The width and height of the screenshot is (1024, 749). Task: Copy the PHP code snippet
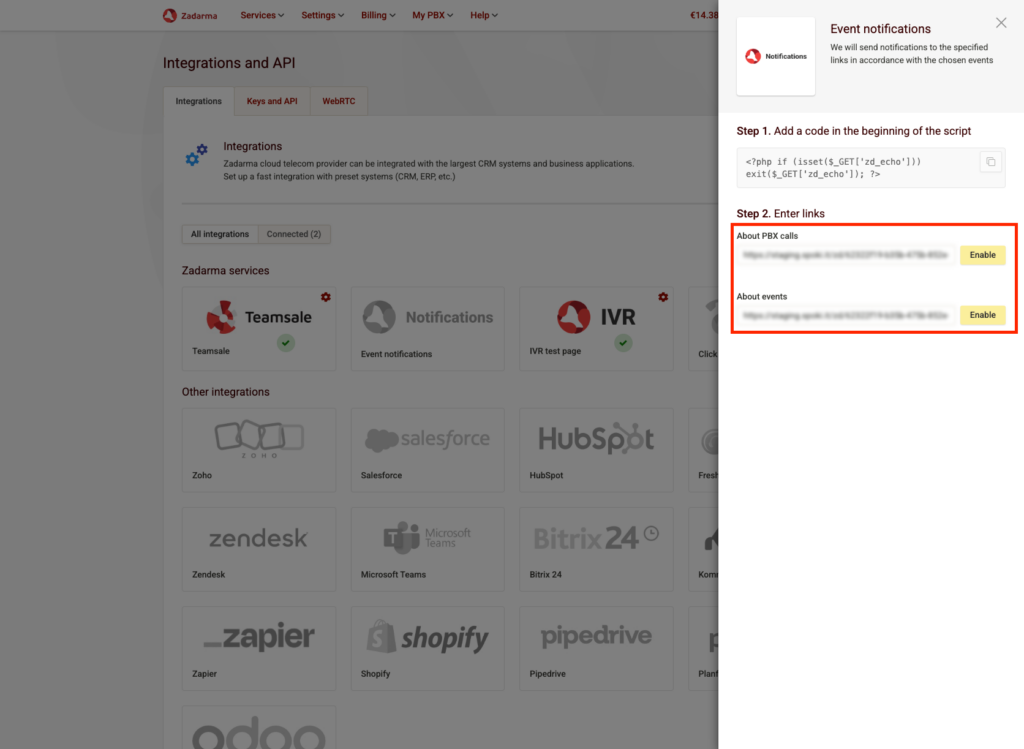tap(990, 162)
